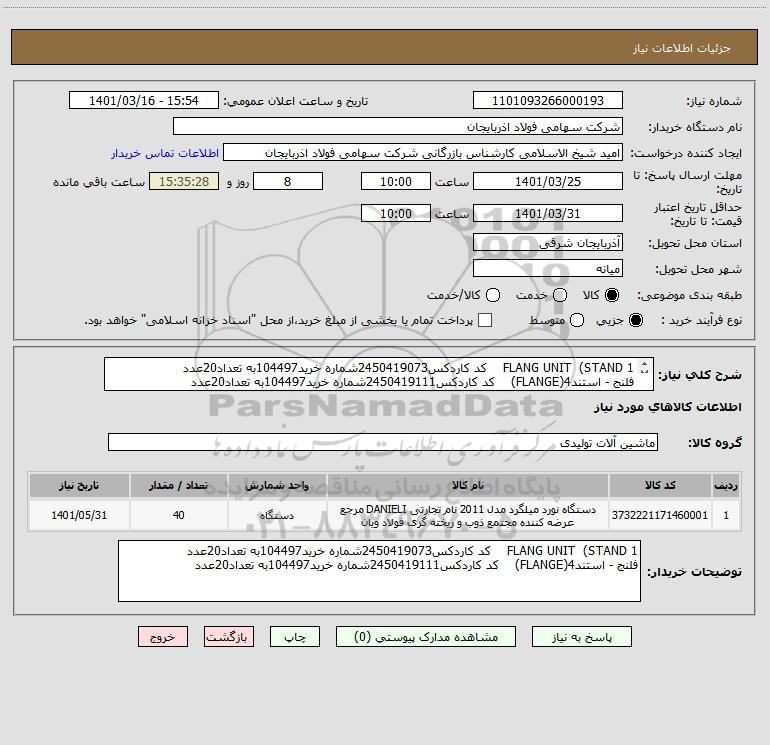The image size is (770, 745).
Task: Step through the شرح کلی نیاز box's spinner arrows
Action: pyautogui.click(x=644, y=367)
